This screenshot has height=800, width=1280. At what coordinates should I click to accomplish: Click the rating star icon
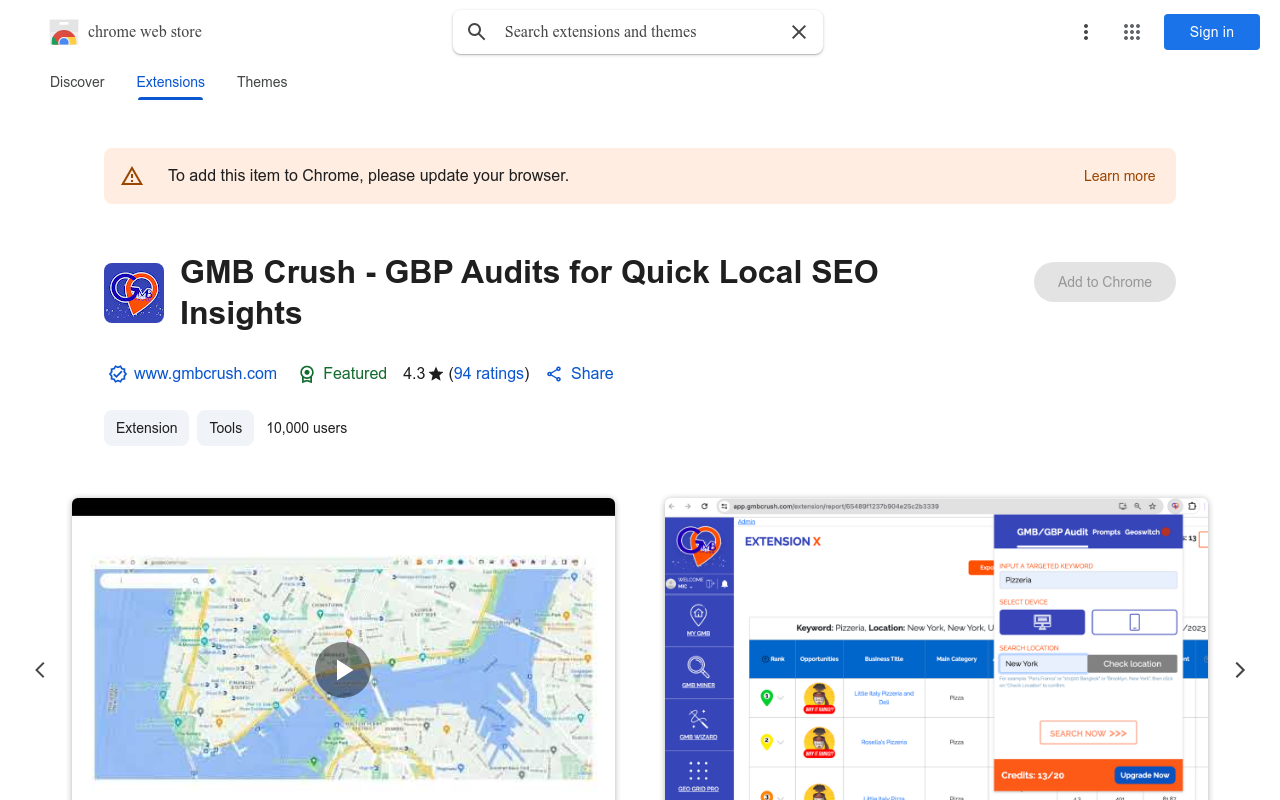tap(436, 374)
